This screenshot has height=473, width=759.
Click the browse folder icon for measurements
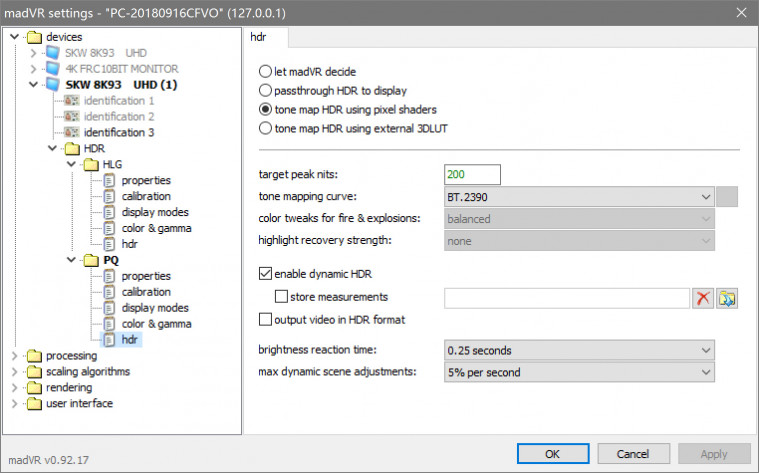[727, 297]
